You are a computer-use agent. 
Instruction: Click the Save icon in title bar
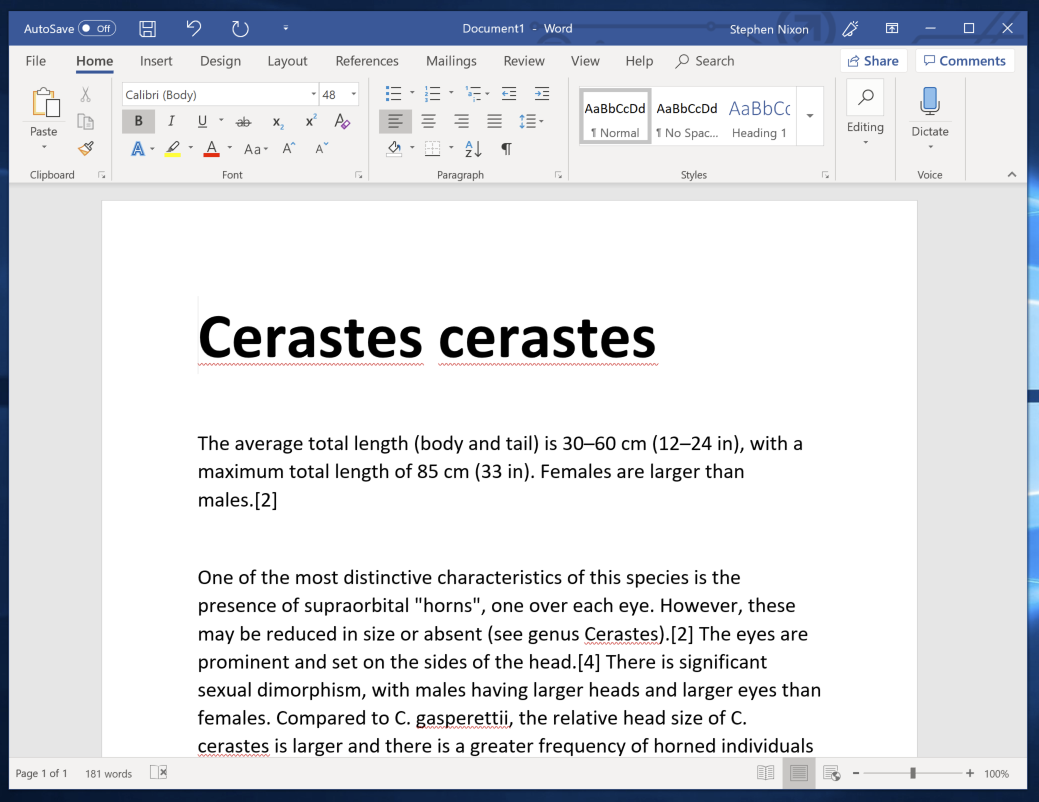point(147,29)
